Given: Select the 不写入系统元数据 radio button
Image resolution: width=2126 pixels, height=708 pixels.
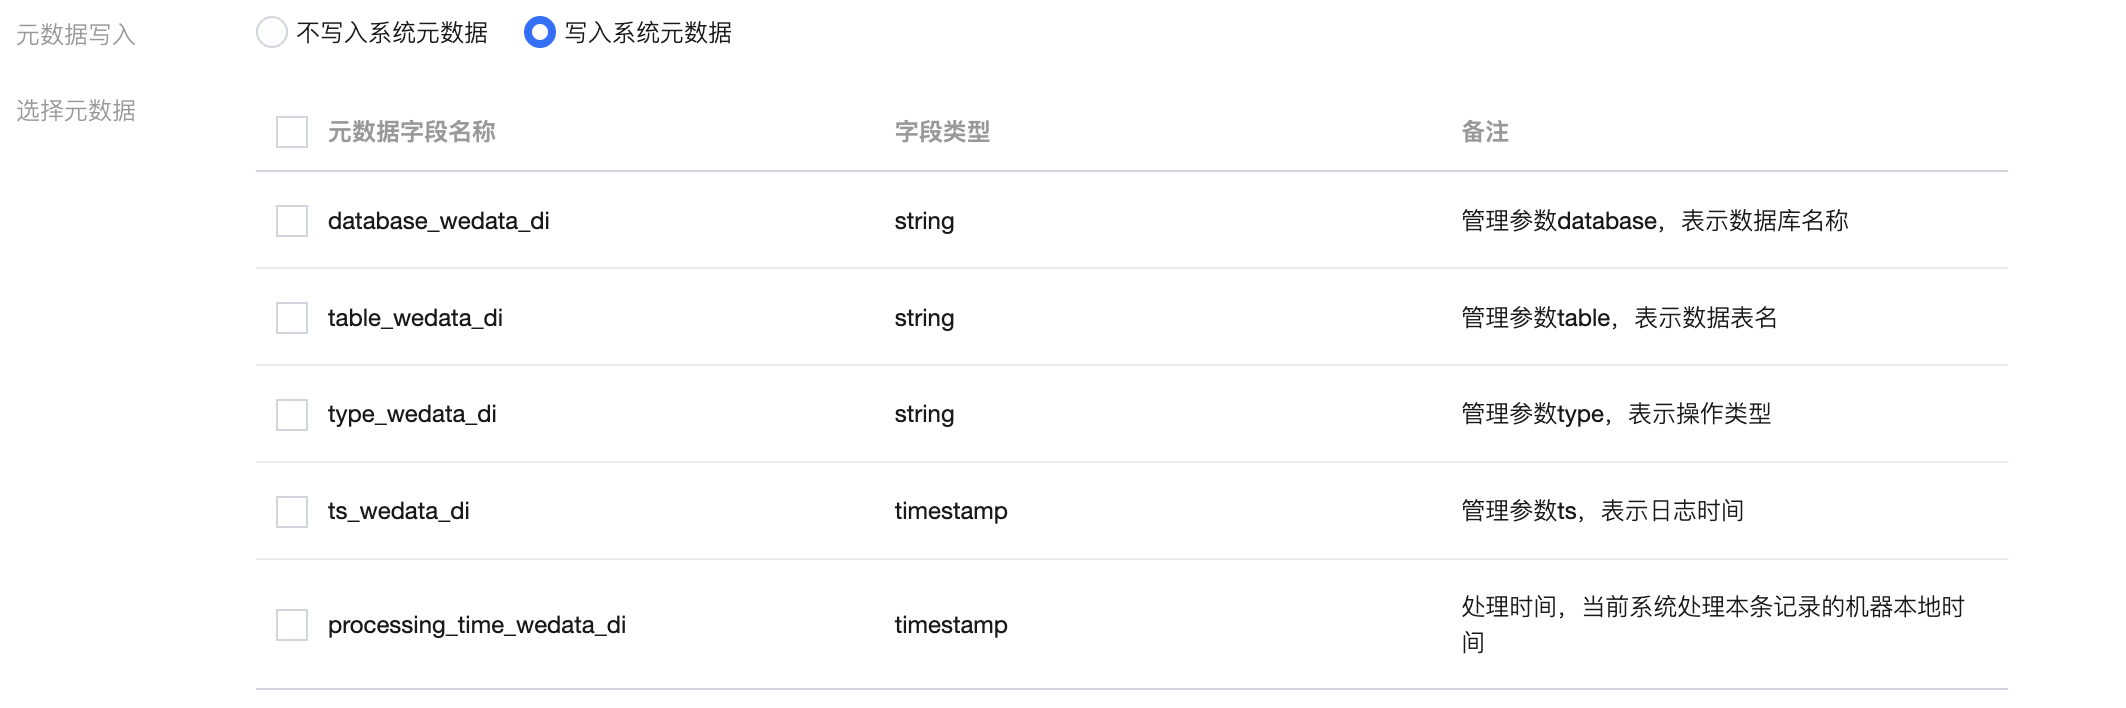Looking at the screenshot, I should click(x=272, y=33).
